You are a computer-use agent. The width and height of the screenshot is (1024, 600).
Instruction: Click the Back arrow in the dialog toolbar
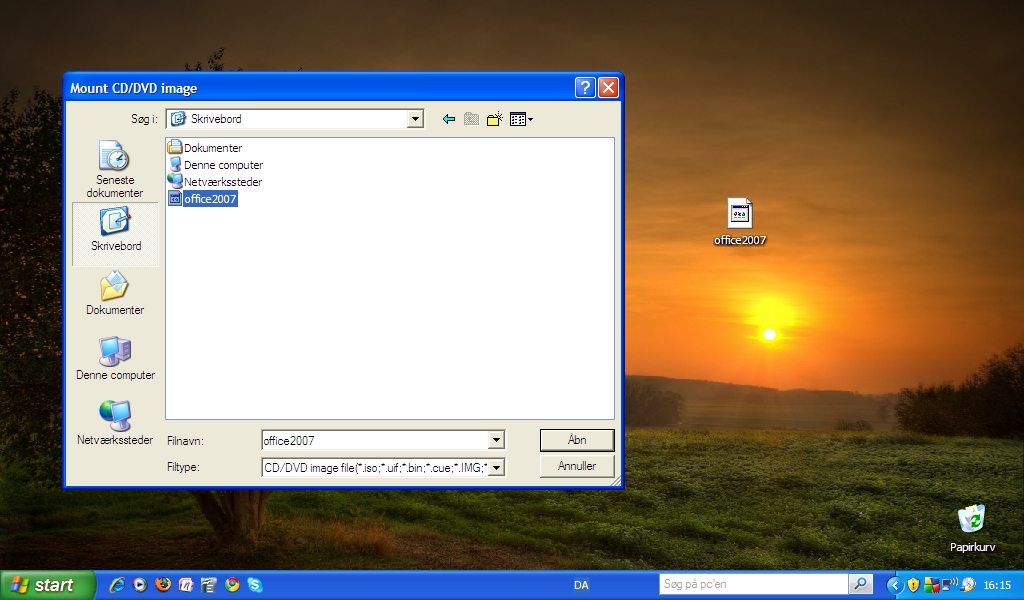(x=448, y=119)
